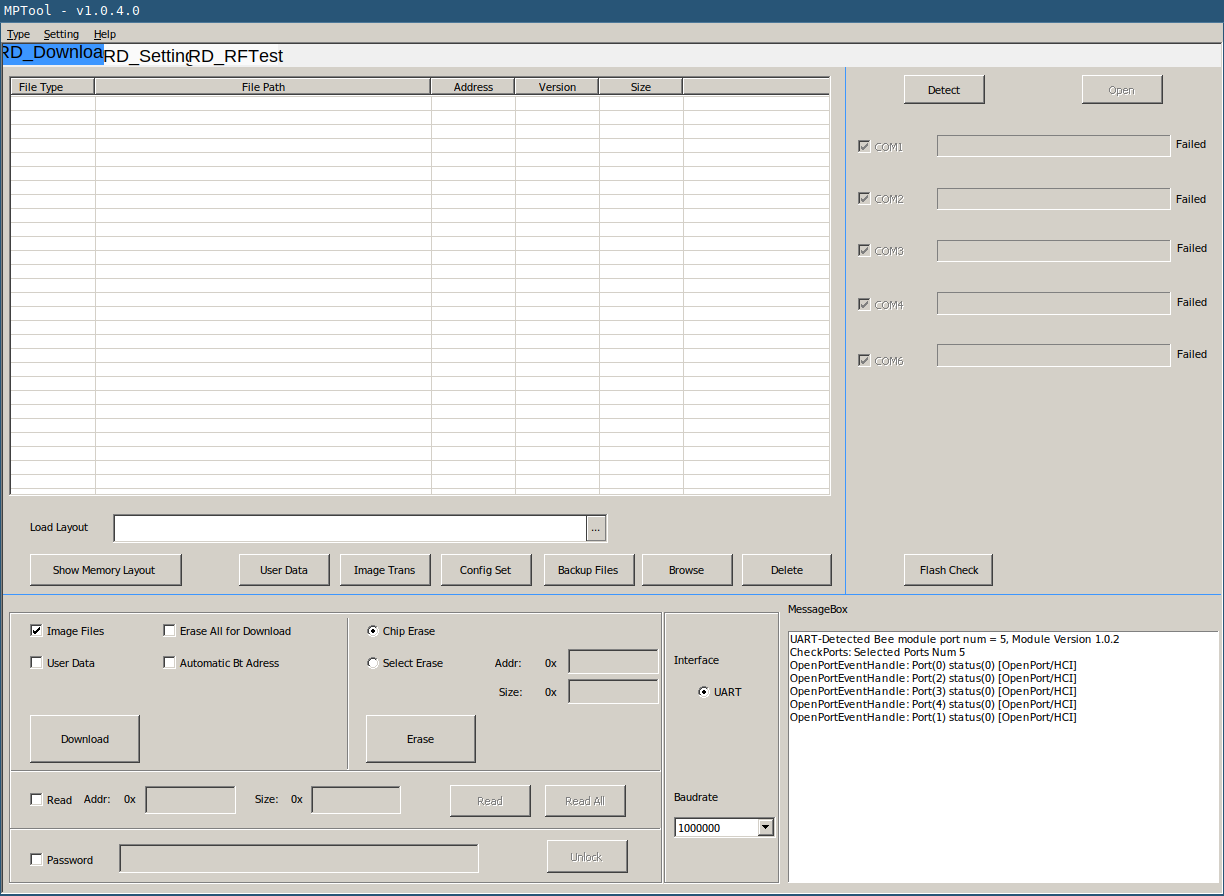Expand the Baudrate dropdown
This screenshot has width=1224, height=896.
tap(766, 828)
